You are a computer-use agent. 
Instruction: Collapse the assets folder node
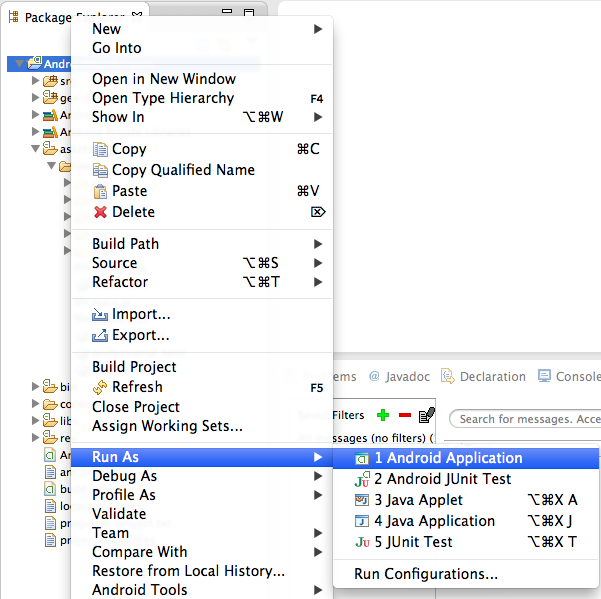click(36, 148)
